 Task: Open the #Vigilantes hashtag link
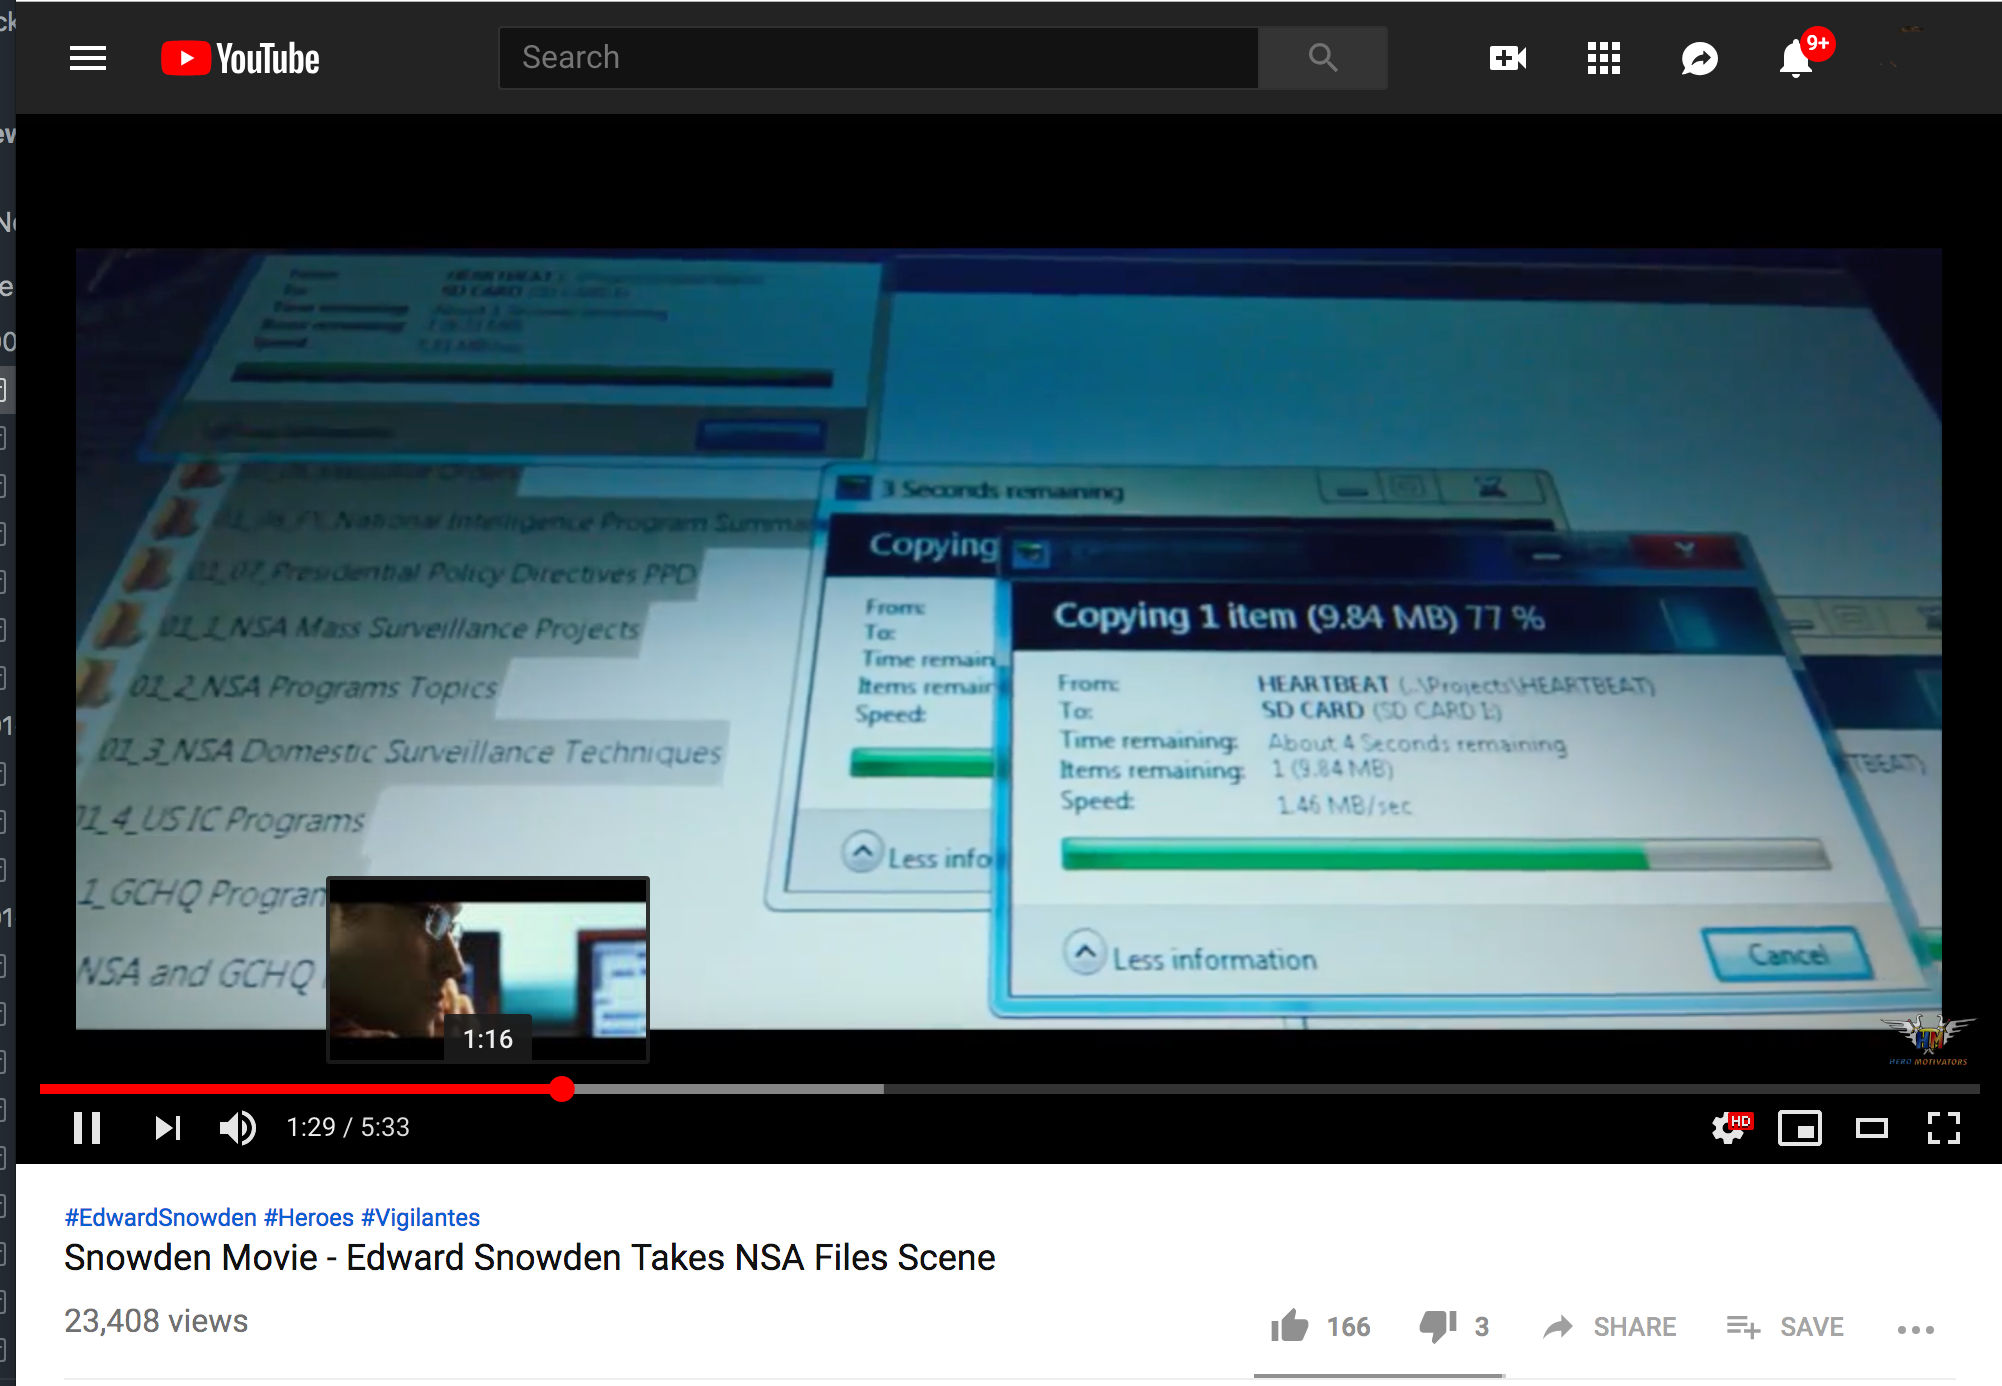pyautogui.click(x=420, y=1217)
